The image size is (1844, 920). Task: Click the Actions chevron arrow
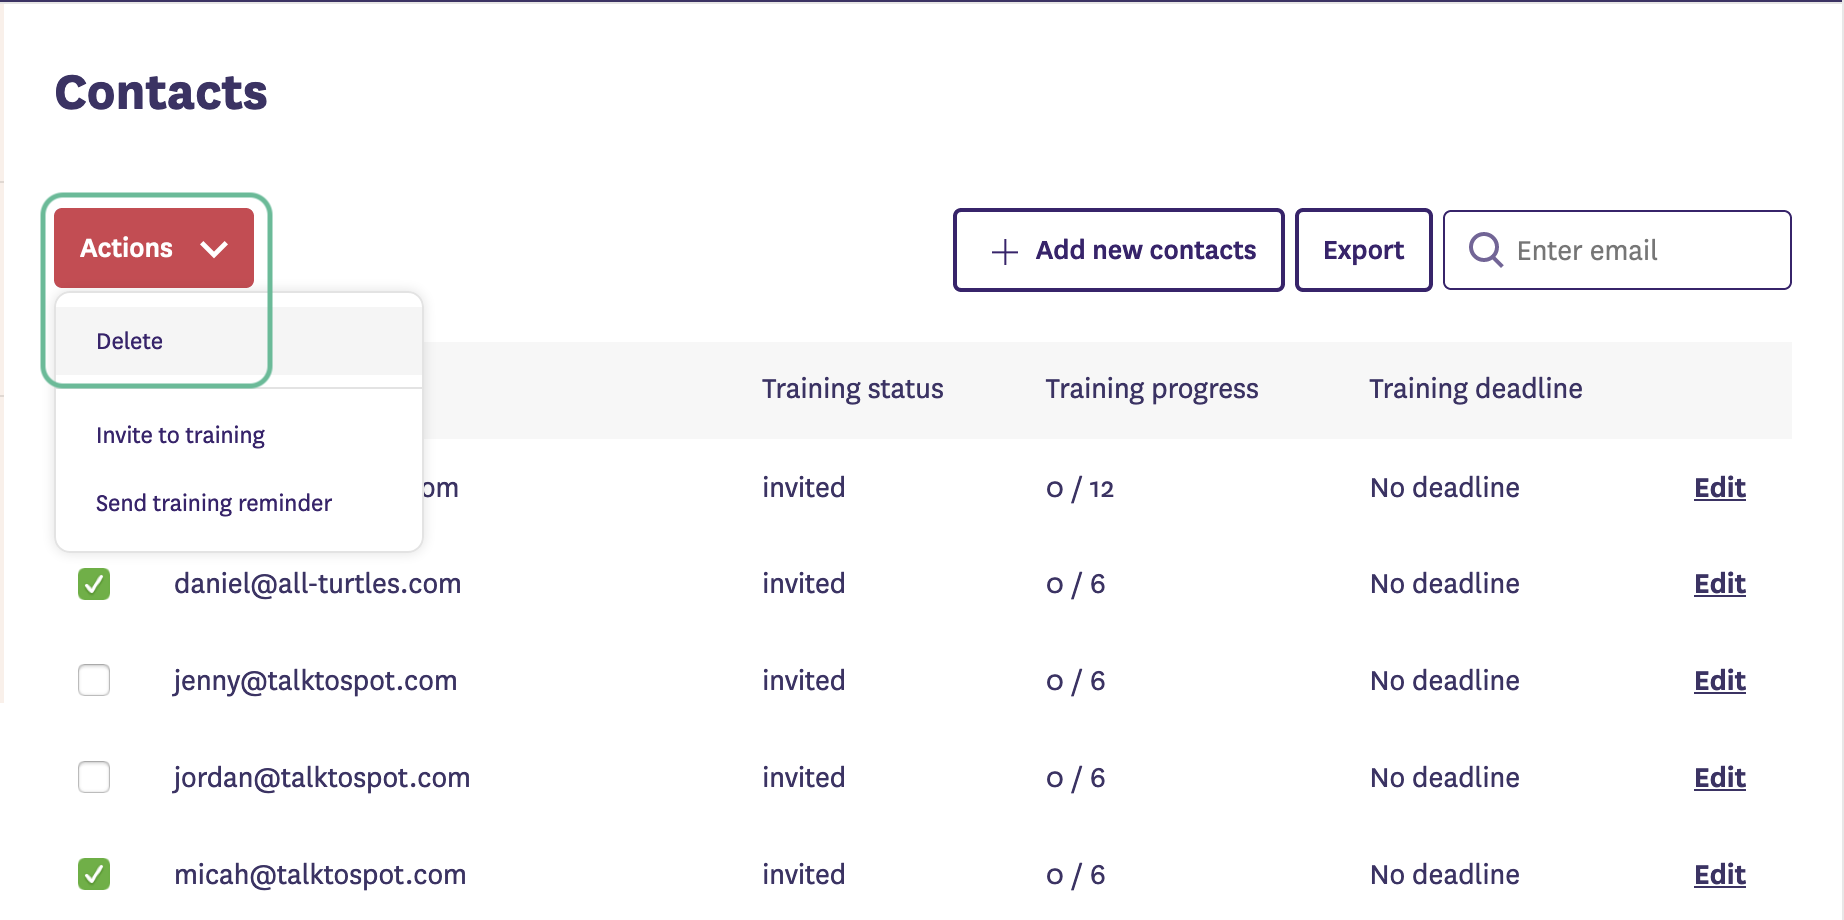pos(214,249)
